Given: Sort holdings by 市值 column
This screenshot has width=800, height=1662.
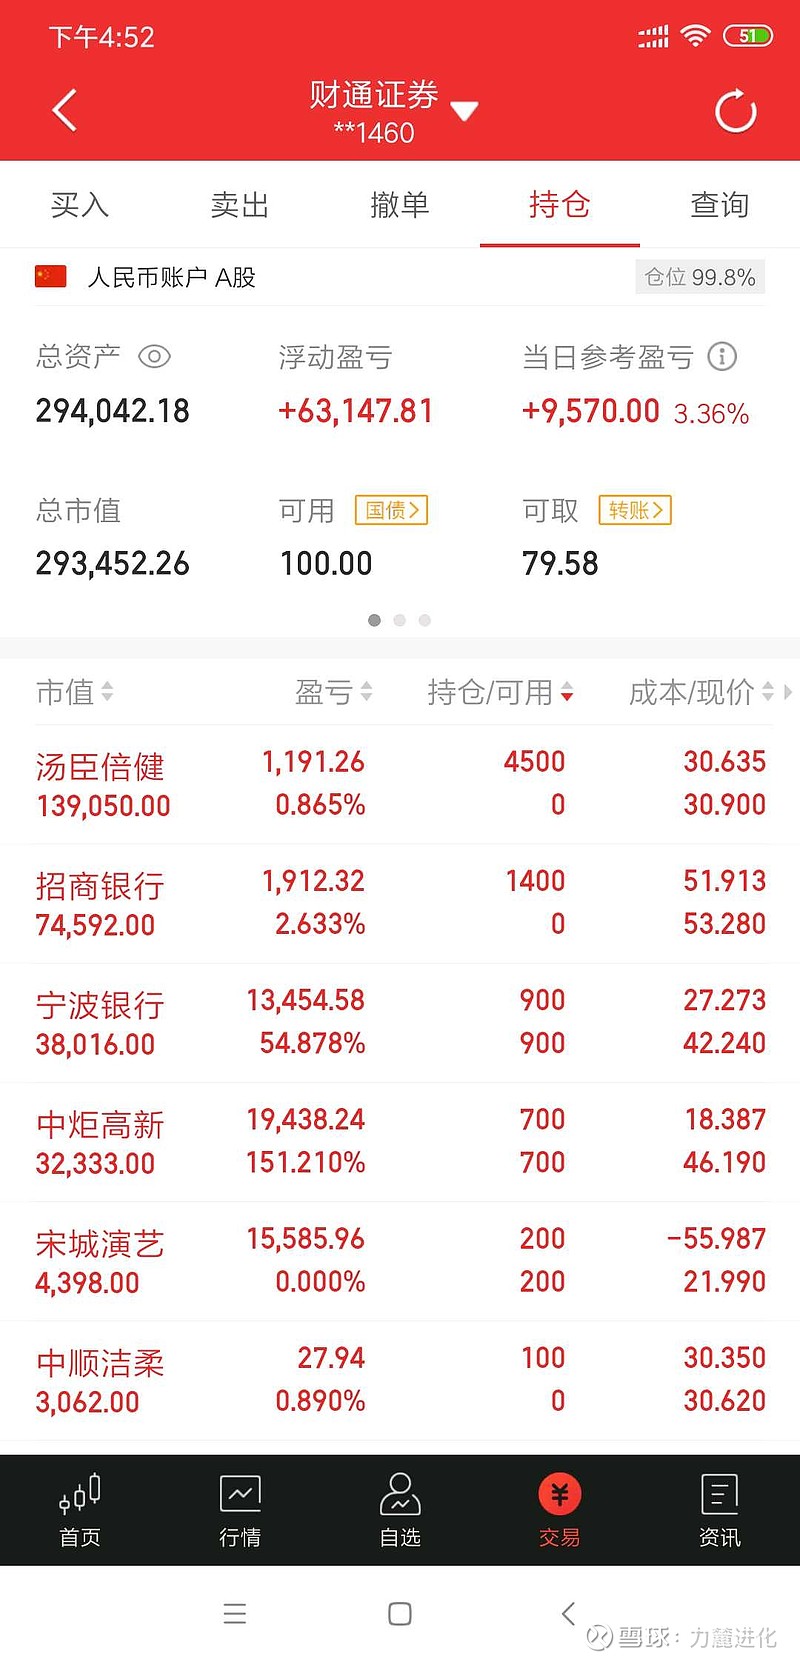Looking at the screenshot, I should click(x=75, y=692).
